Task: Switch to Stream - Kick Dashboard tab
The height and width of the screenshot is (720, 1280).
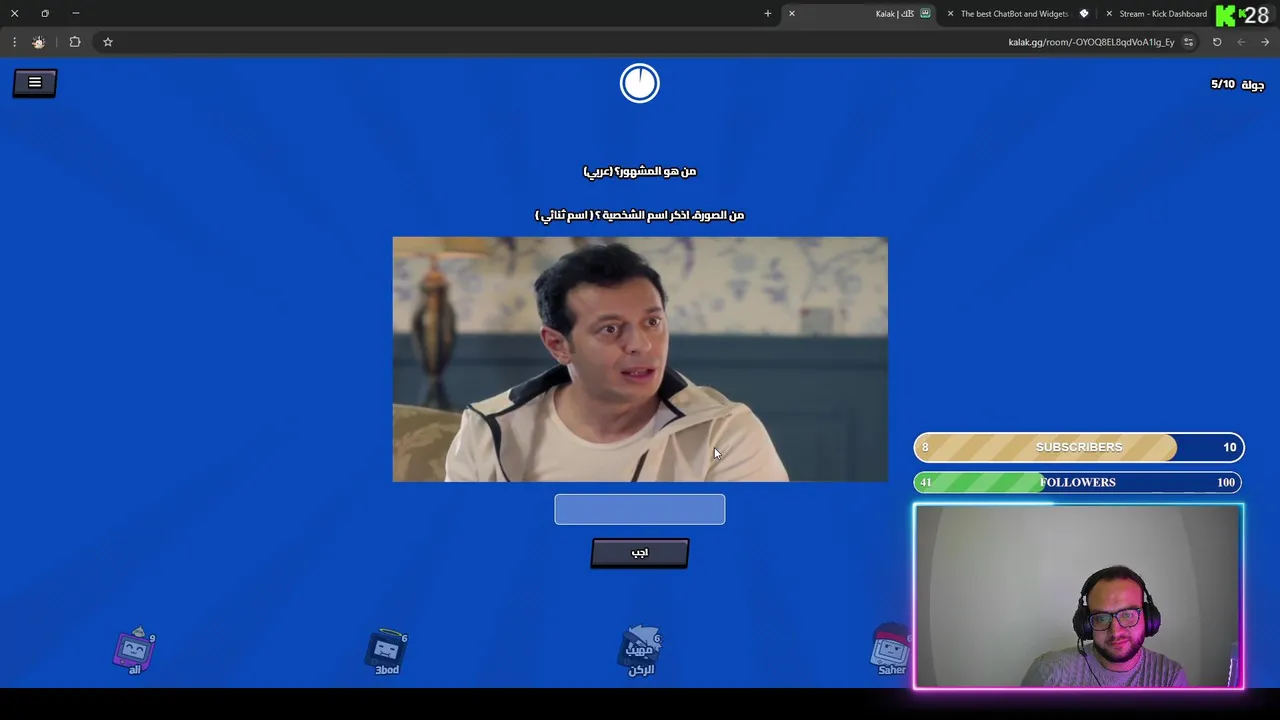Action: [1162, 14]
